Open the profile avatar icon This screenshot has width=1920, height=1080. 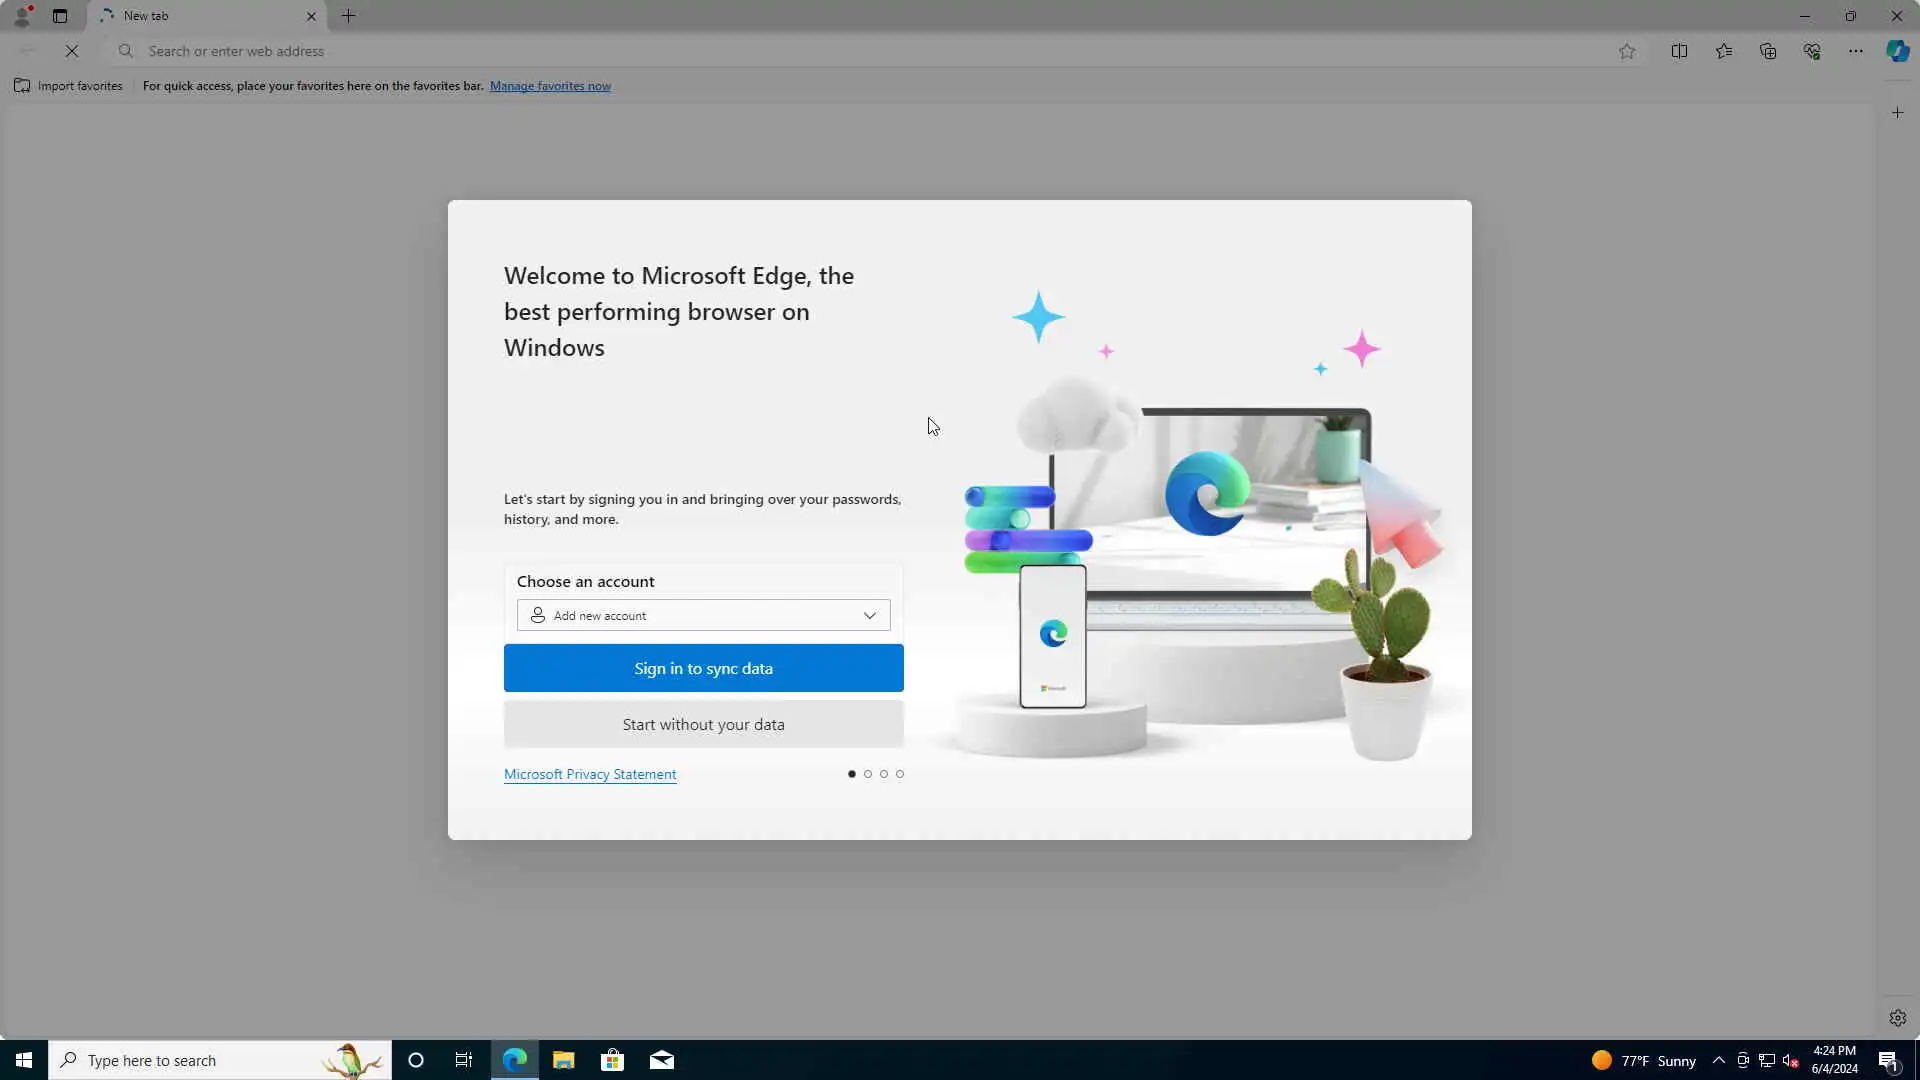(22, 16)
